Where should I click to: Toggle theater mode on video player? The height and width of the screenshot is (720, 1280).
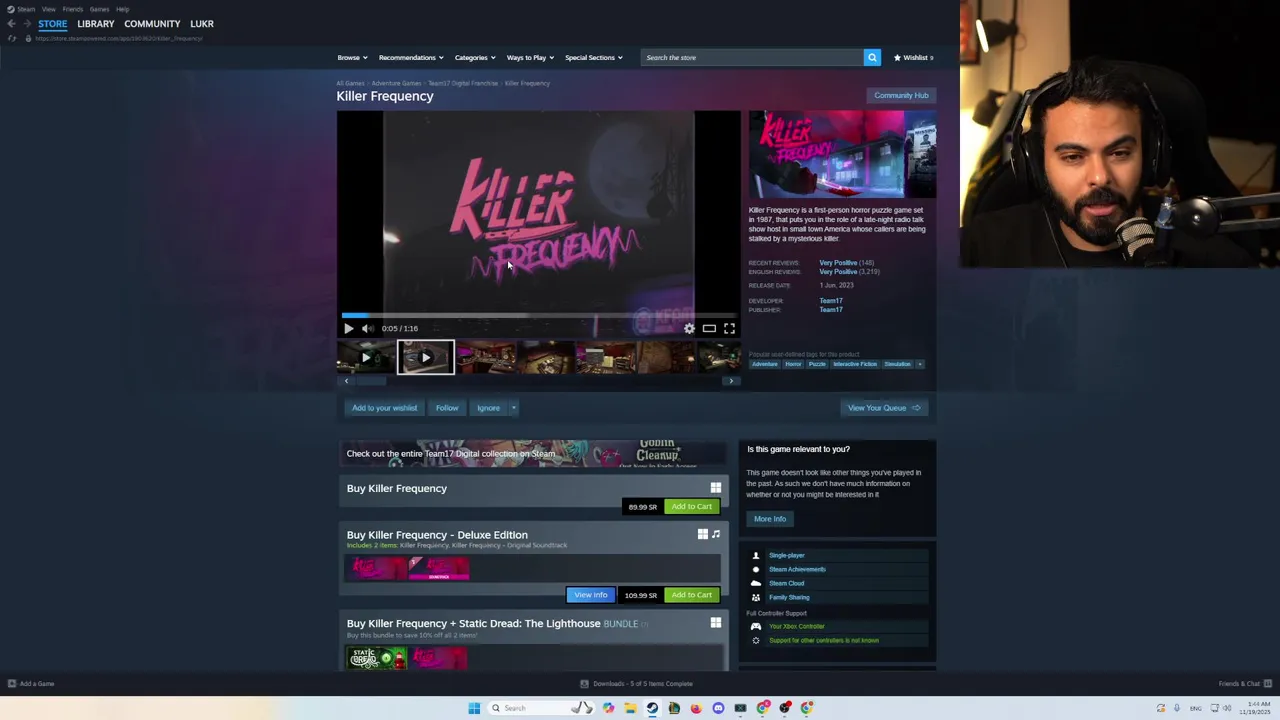709,328
